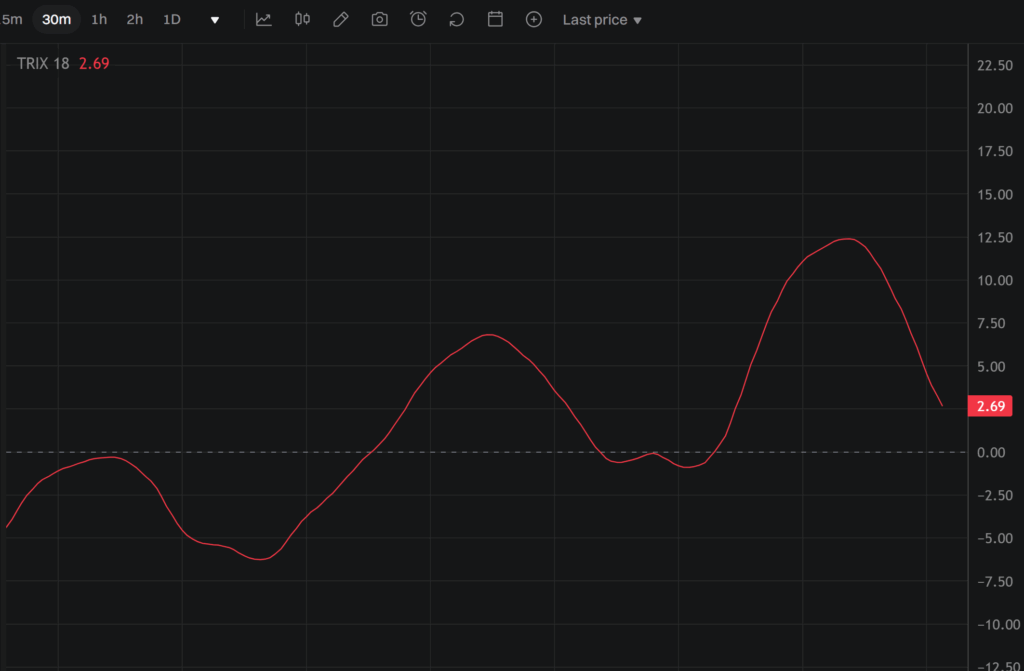Open the indicators line chart icon
This screenshot has width=1024, height=671.
(x=264, y=19)
